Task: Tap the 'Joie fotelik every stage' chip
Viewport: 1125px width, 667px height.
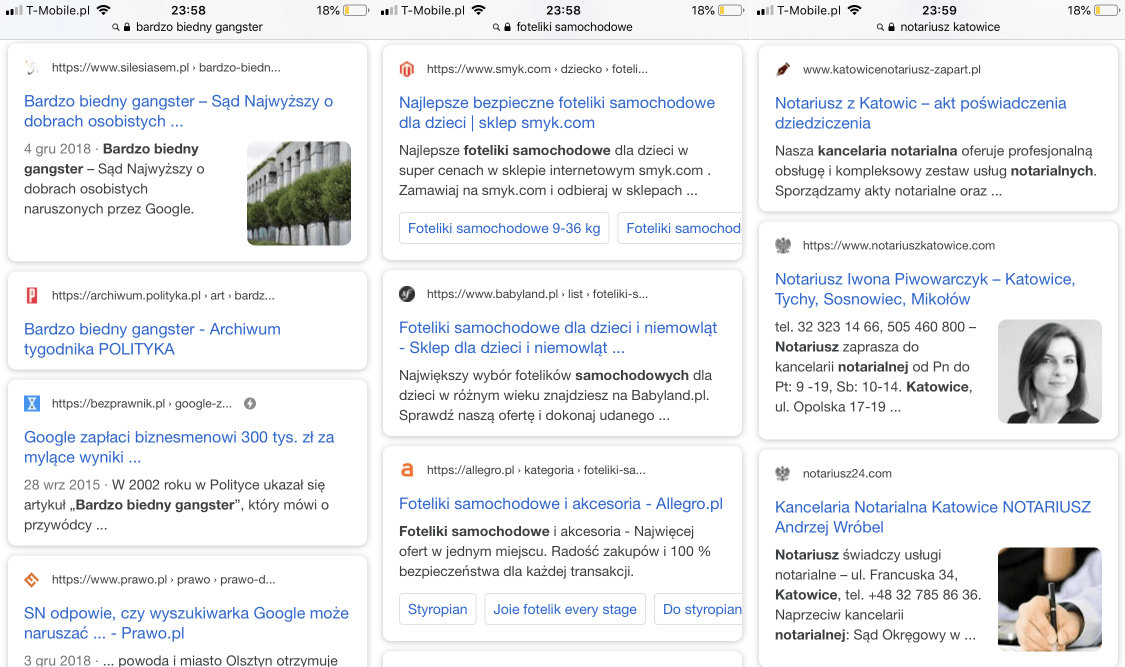Action: click(565, 609)
